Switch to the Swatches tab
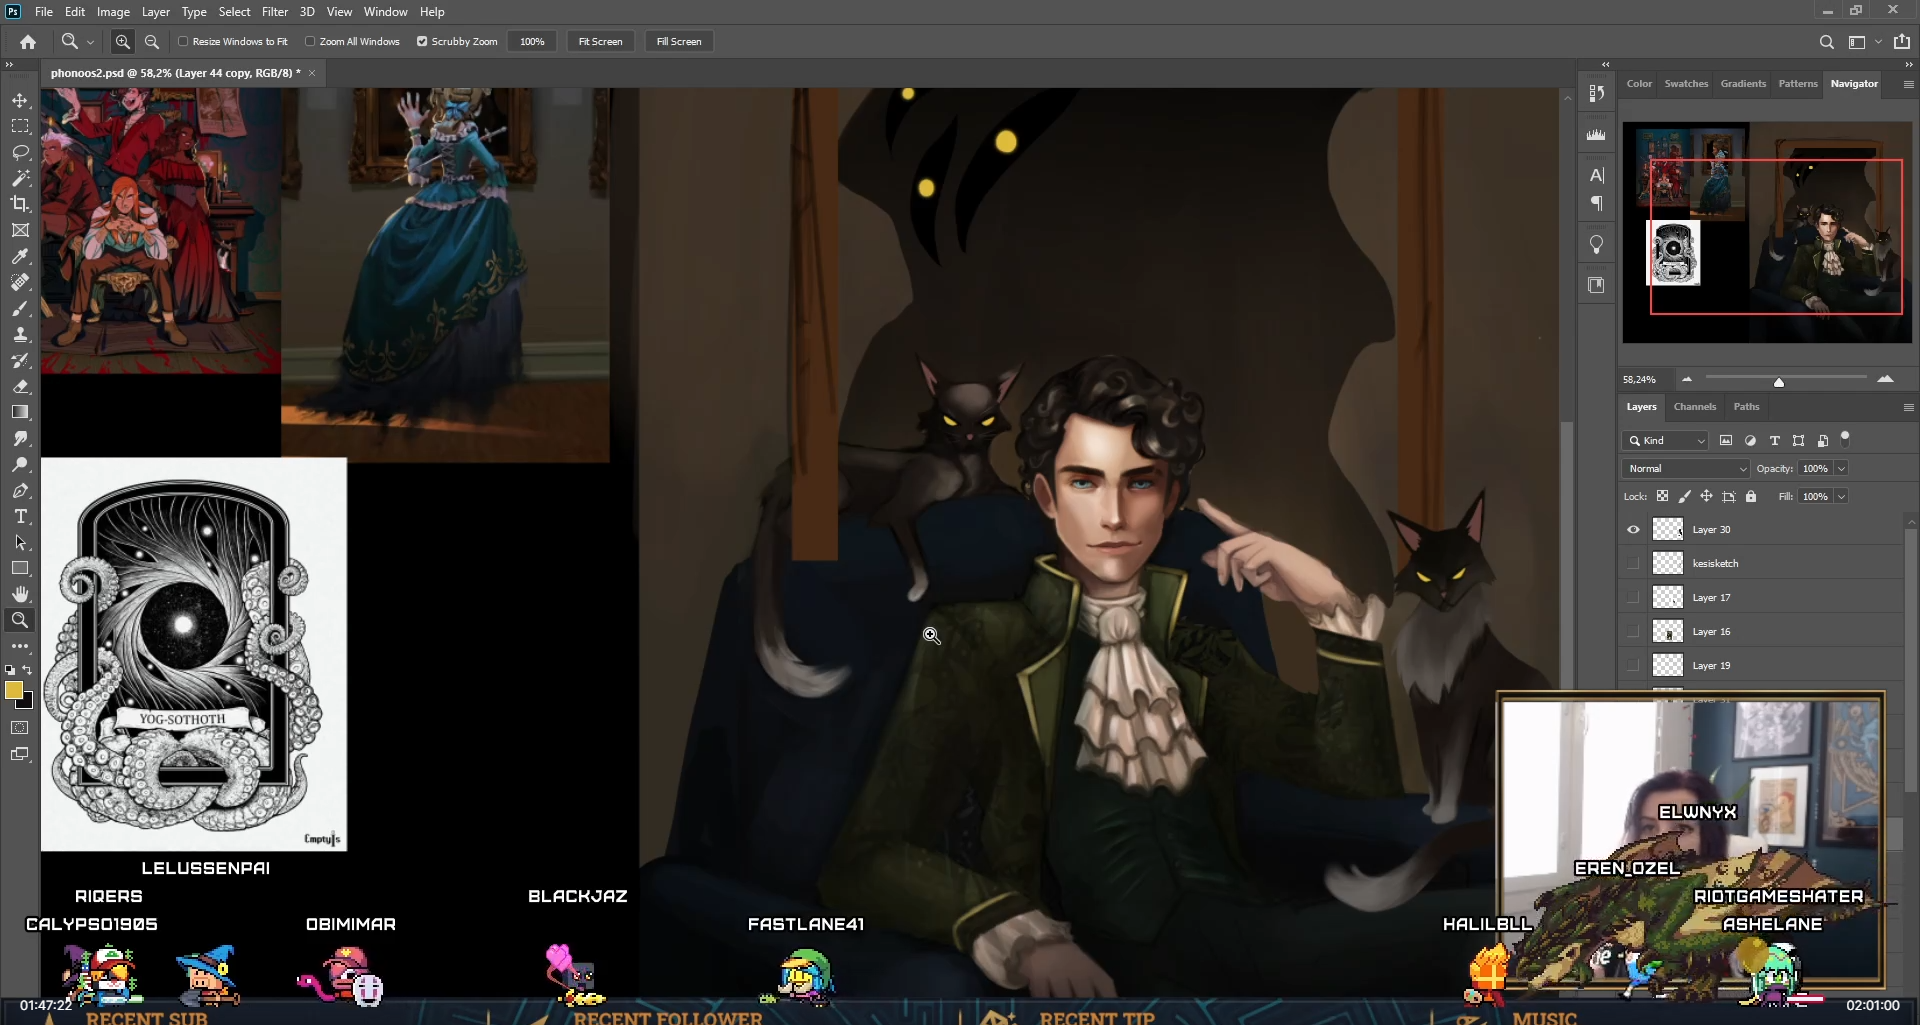Screen dimensions: 1920x1025 click(x=1686, y=84)
